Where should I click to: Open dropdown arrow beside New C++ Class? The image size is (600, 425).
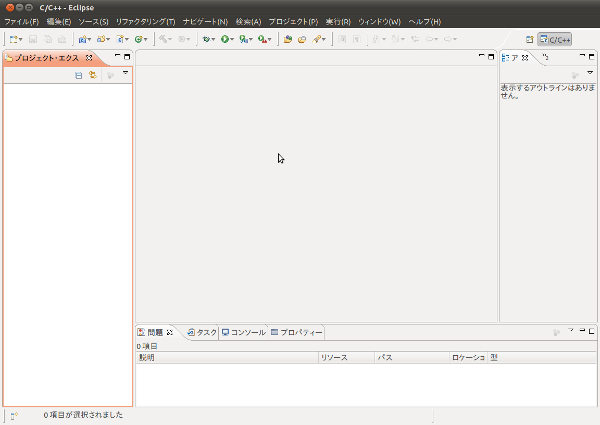[x=145, y=39]
